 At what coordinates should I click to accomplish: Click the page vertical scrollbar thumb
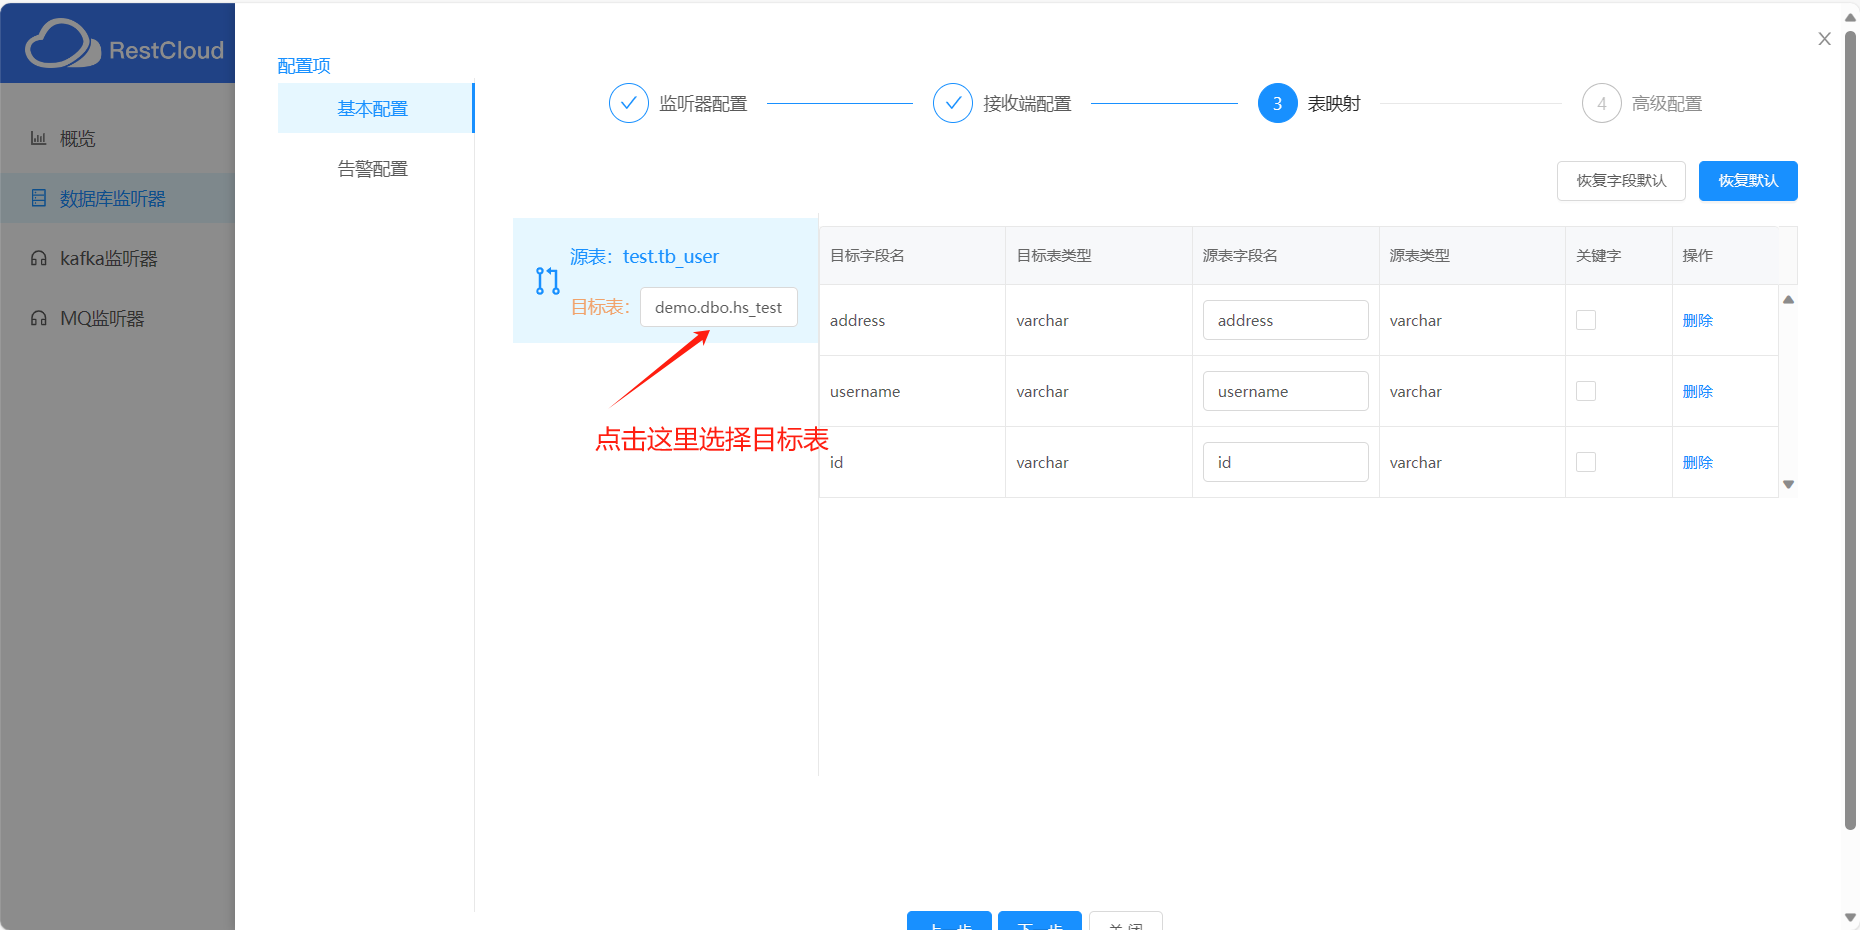coord(1850,430)
